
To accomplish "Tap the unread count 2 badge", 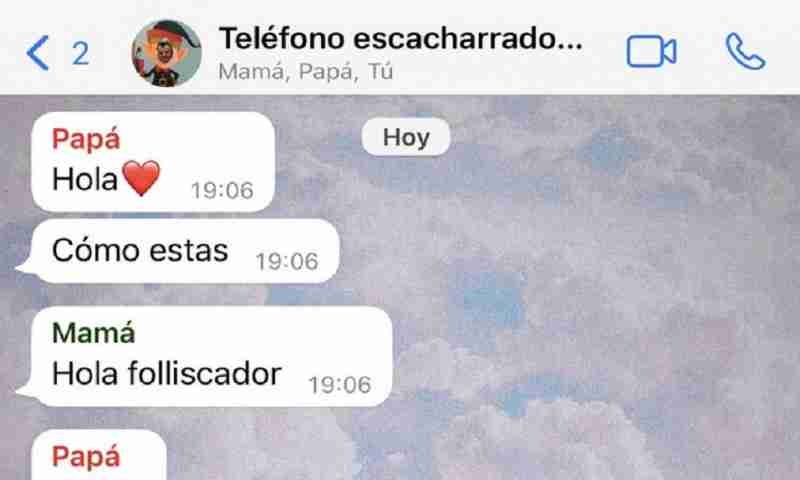I will point(81,54).
